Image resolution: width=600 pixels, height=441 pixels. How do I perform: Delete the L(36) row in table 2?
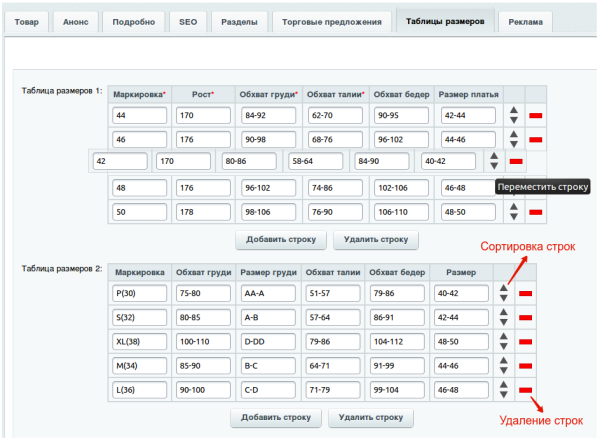coord(523,389)
